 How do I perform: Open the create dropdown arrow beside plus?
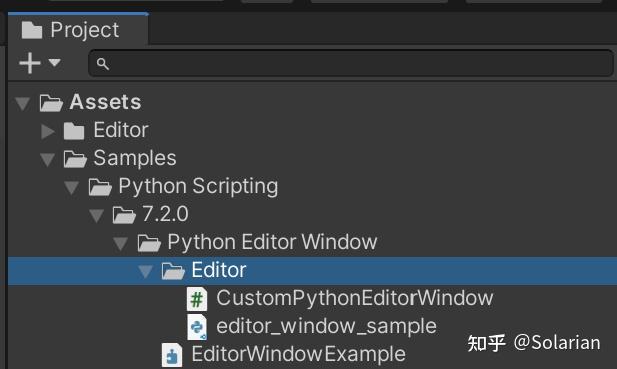[54, 63]
